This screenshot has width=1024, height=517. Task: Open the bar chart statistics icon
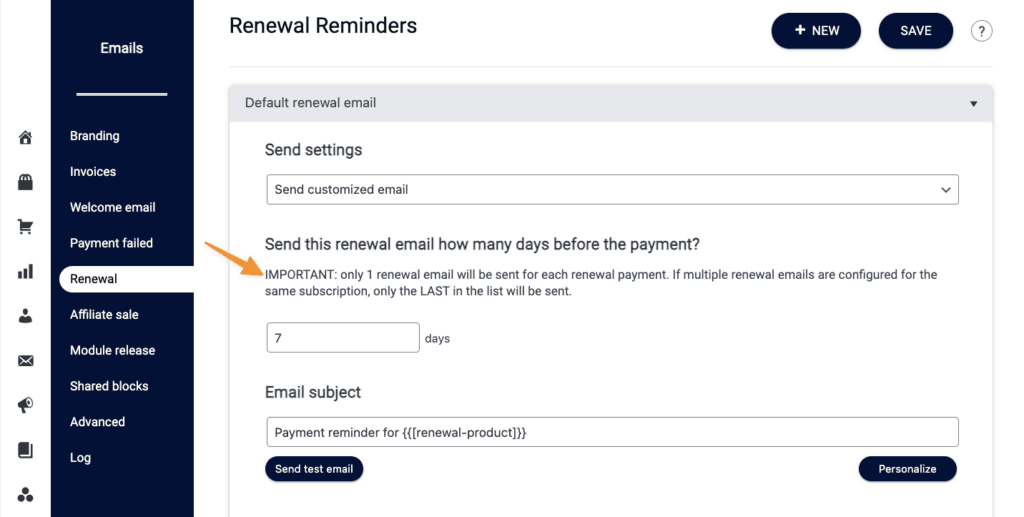click(25, 272)
